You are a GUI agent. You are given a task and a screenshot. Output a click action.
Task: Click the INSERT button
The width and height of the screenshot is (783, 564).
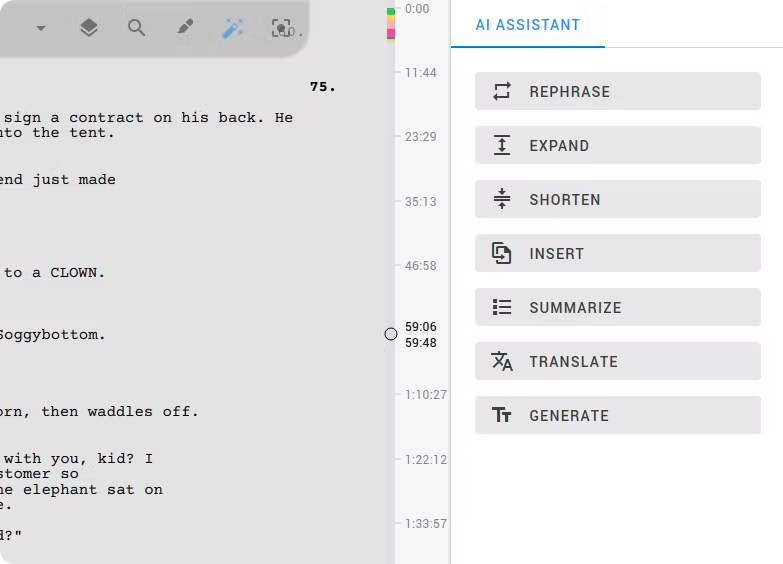[x=618, y=253]
